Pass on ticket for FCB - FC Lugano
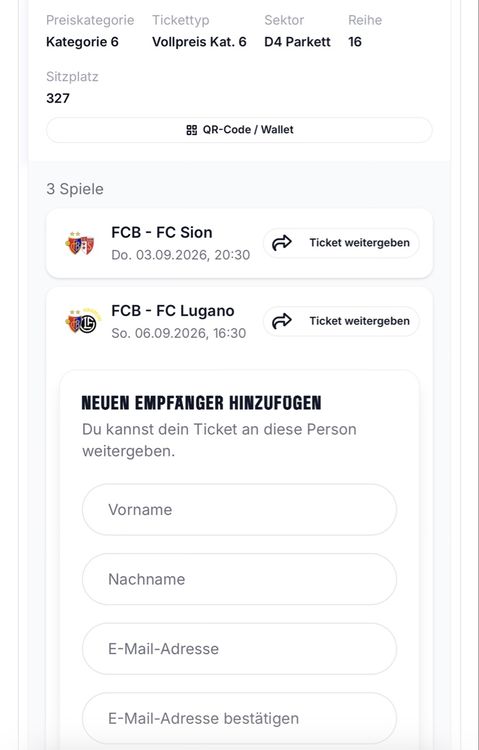479x750 pixels. pyautogui.click(x=341, y=321)
